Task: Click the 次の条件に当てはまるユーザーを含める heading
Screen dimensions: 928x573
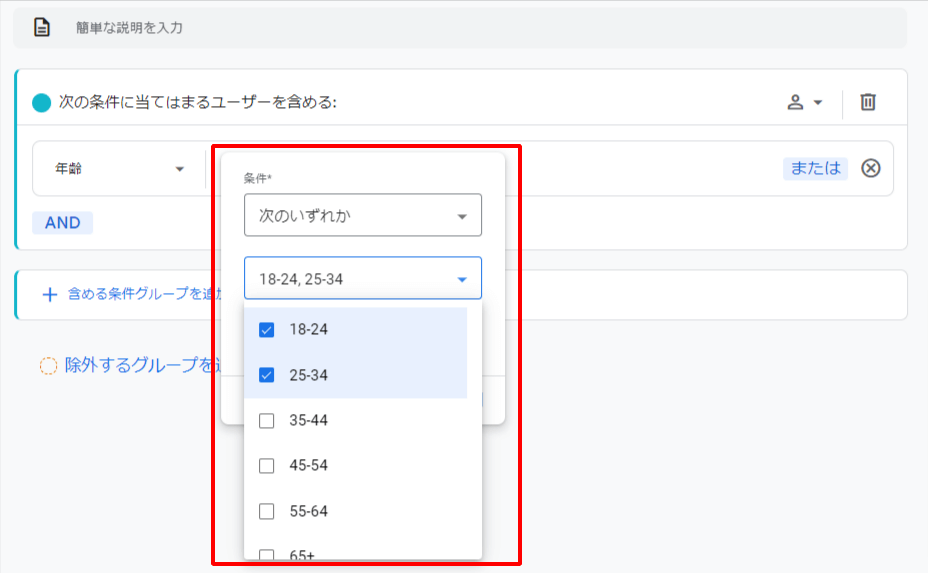Action: click(198, 102)
